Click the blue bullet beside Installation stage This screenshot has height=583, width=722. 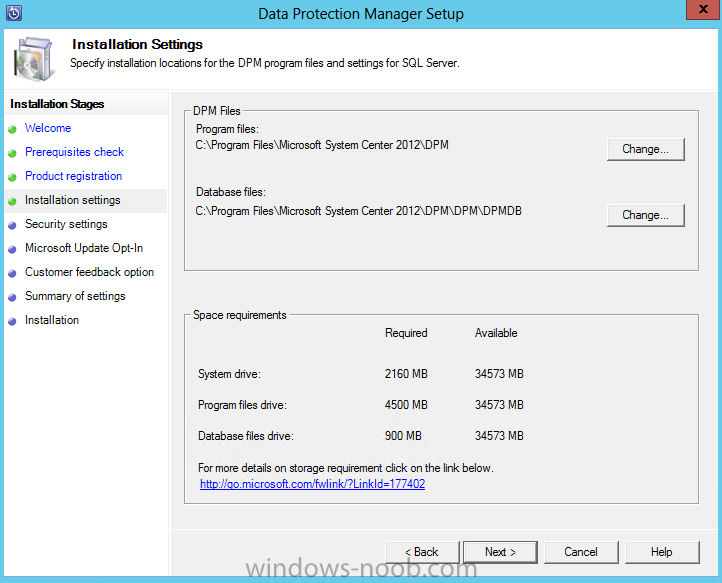point(12,321)
